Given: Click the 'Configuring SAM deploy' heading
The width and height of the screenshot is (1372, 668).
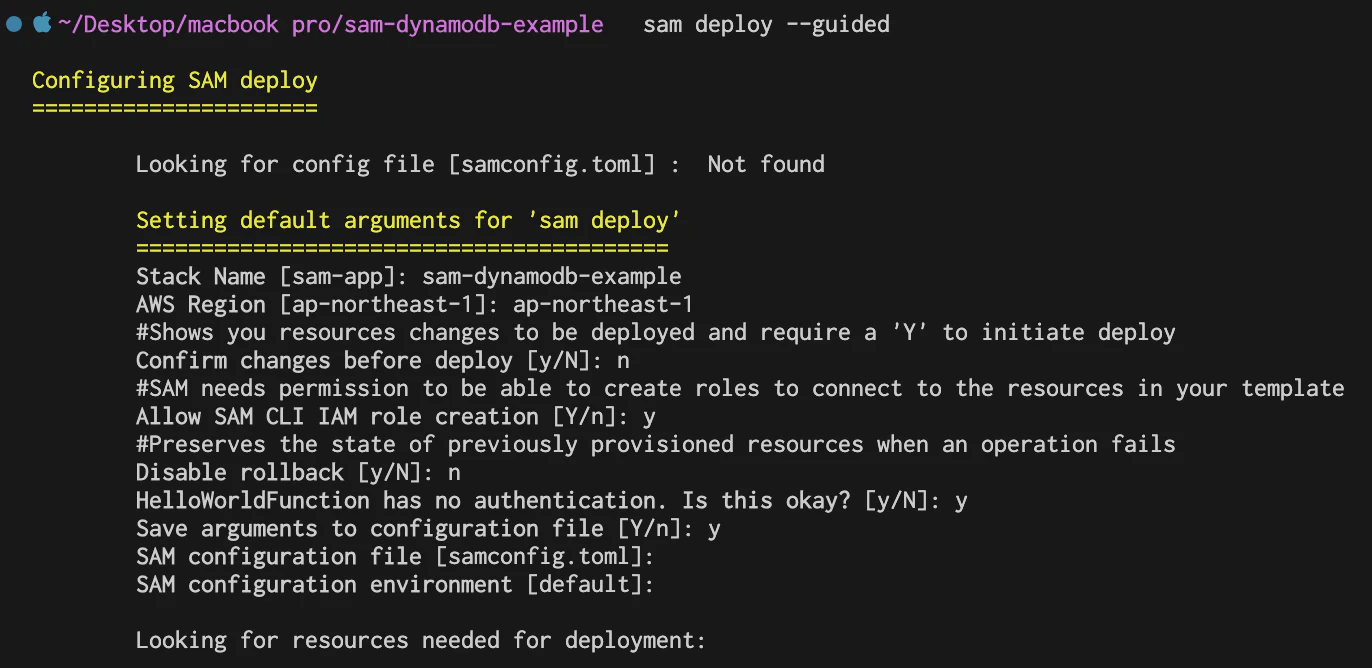Looking at the screenshot, I should tap(175, 80).
